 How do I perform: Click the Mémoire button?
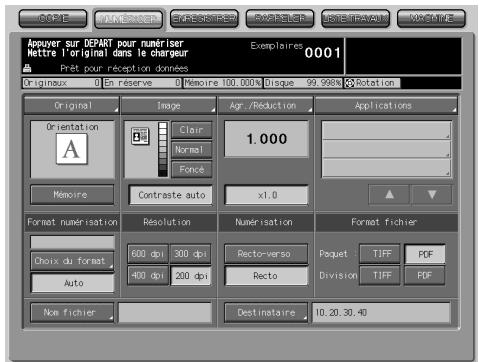coord(72,195)
